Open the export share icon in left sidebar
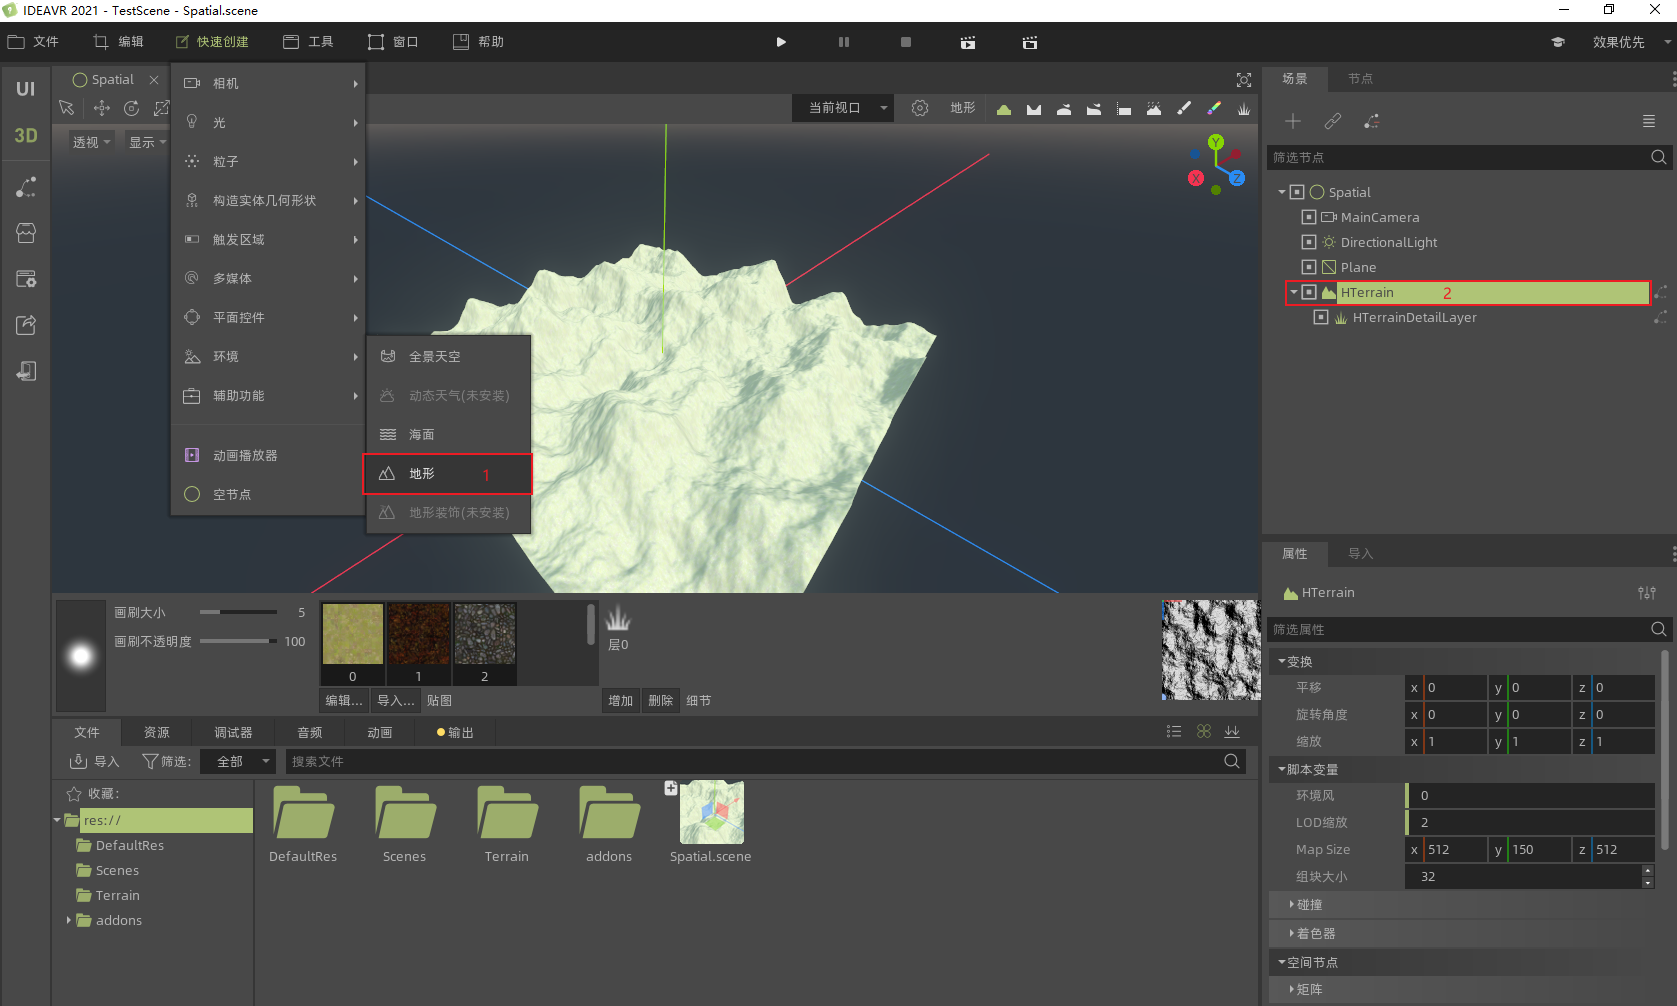 [26, 325]
